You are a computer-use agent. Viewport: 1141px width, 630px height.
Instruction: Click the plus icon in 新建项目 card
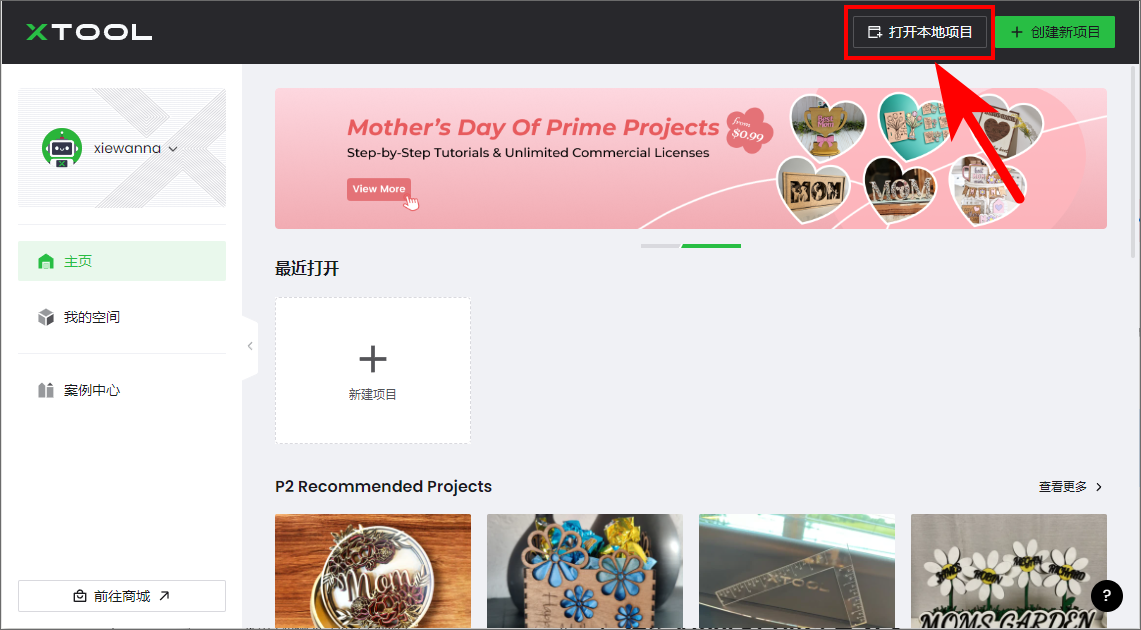click(373, 359)
